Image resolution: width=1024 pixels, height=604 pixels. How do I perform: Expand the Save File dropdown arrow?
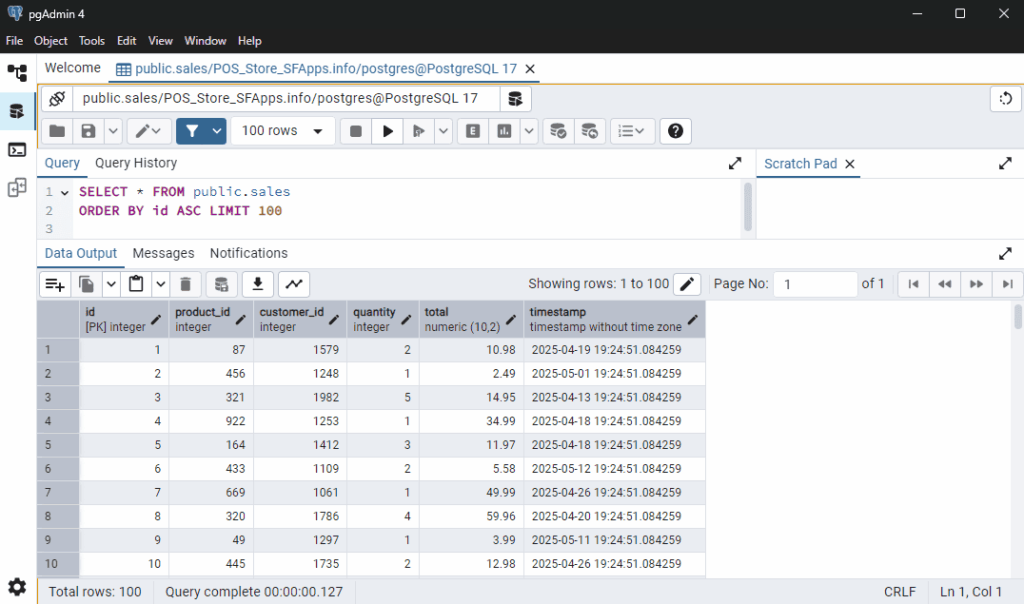coord(113,131)
